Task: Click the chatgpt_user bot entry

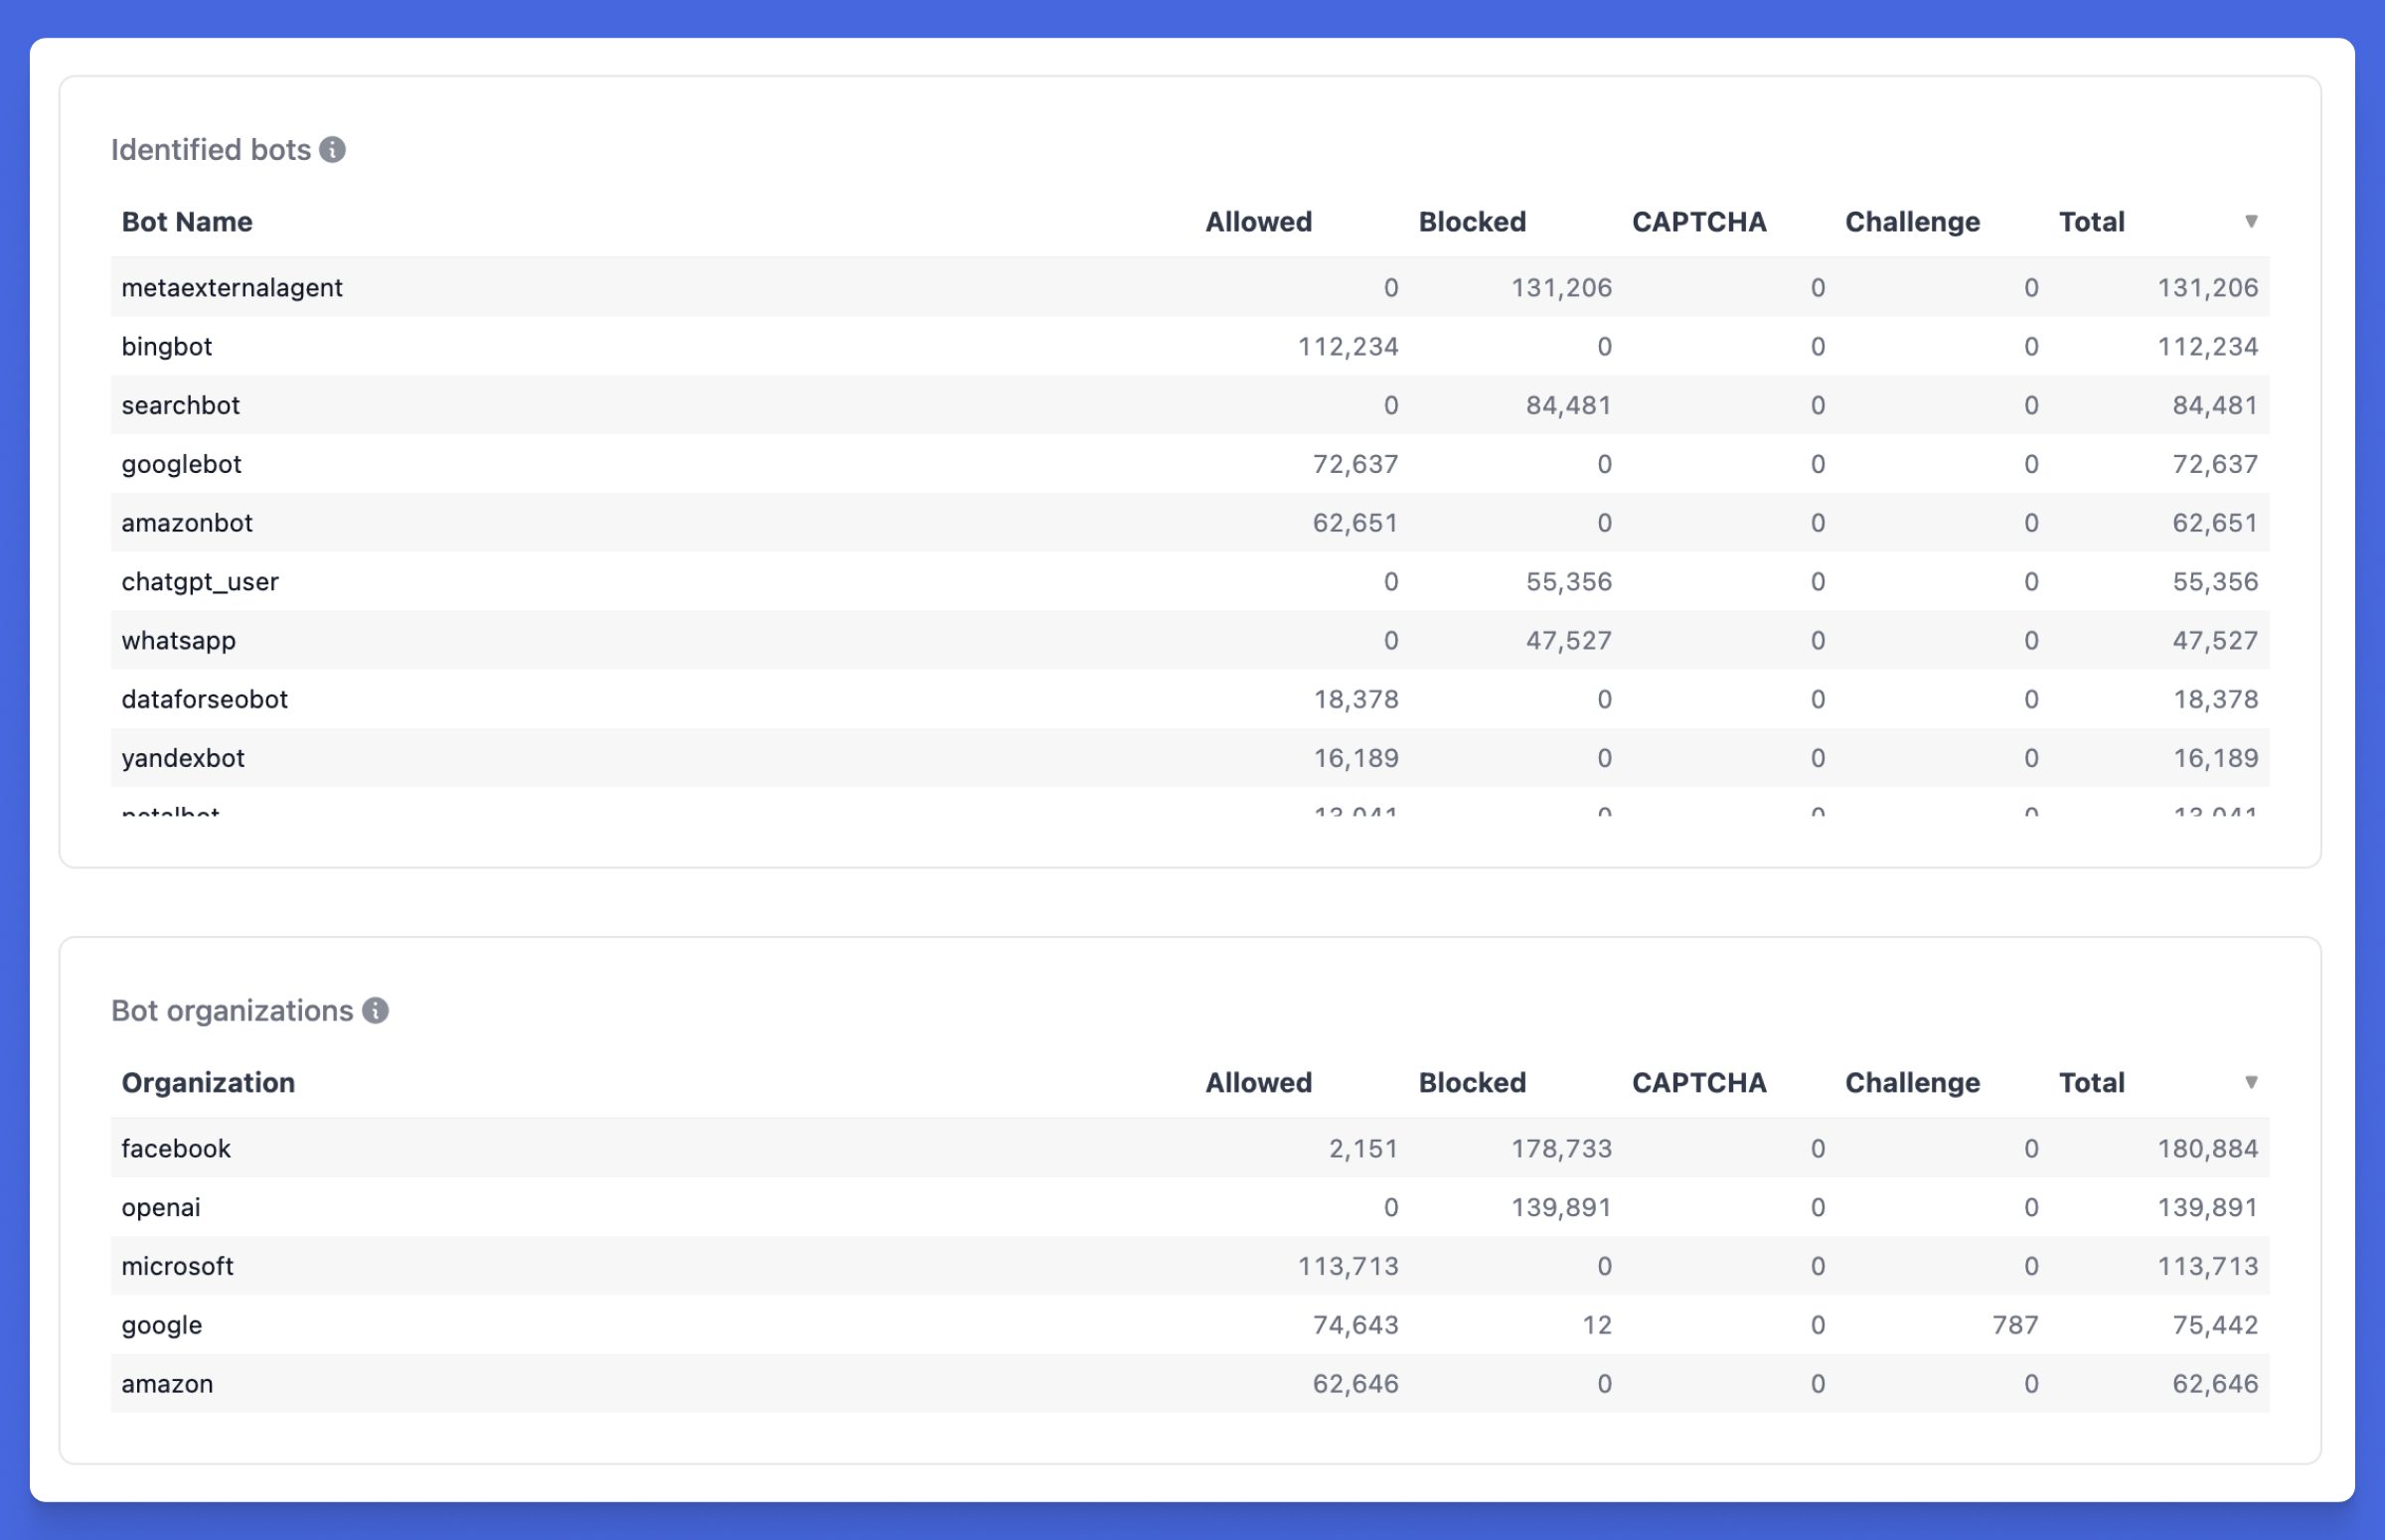Action: (200, 582)
